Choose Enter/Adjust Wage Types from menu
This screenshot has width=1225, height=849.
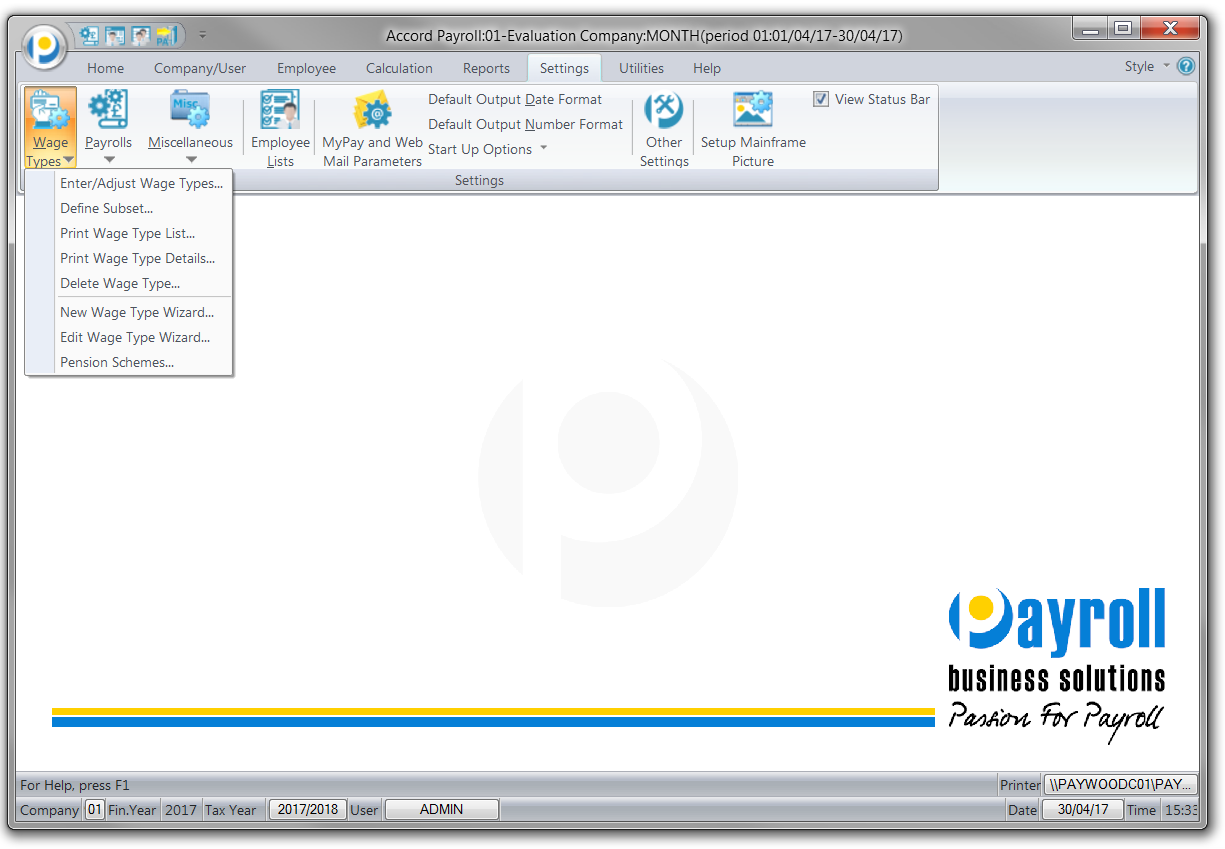(x=129, y=184)
